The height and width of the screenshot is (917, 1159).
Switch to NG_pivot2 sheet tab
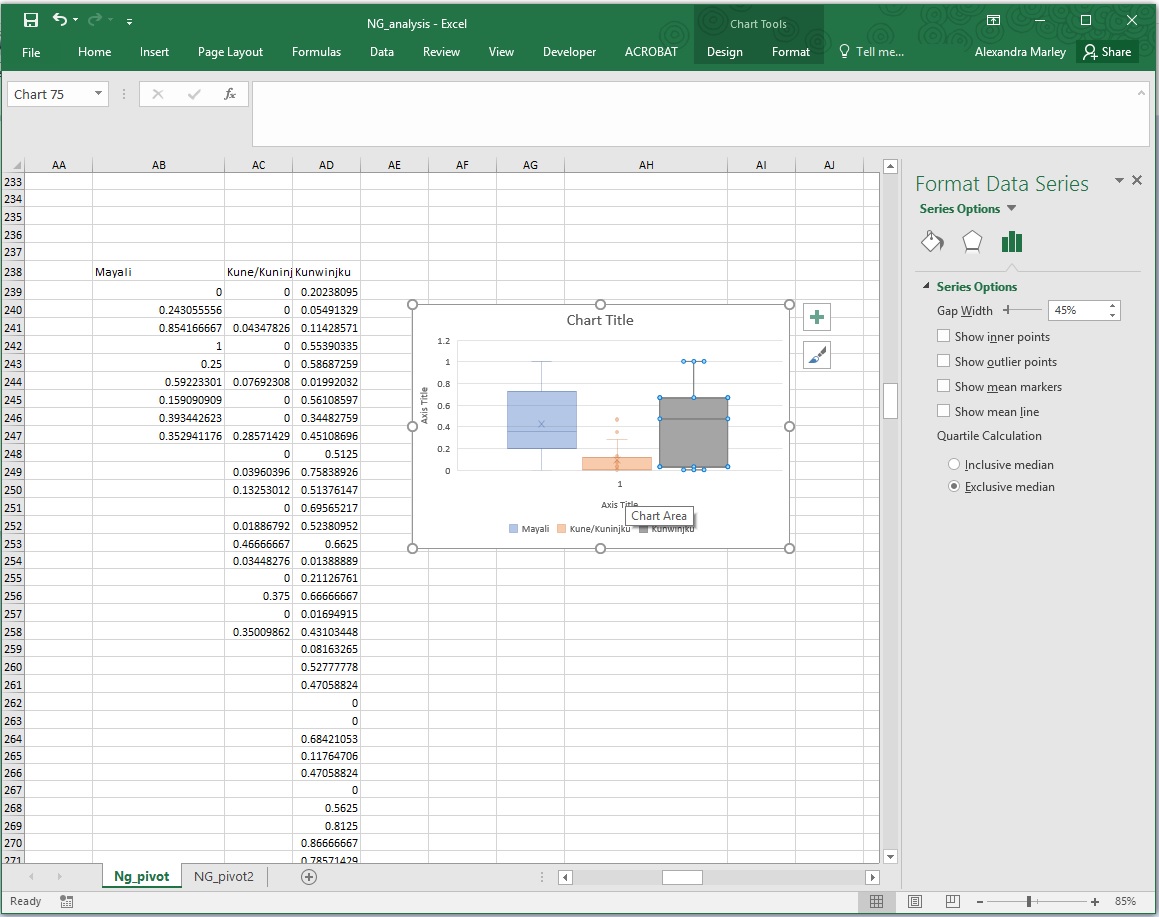(224, 877)
